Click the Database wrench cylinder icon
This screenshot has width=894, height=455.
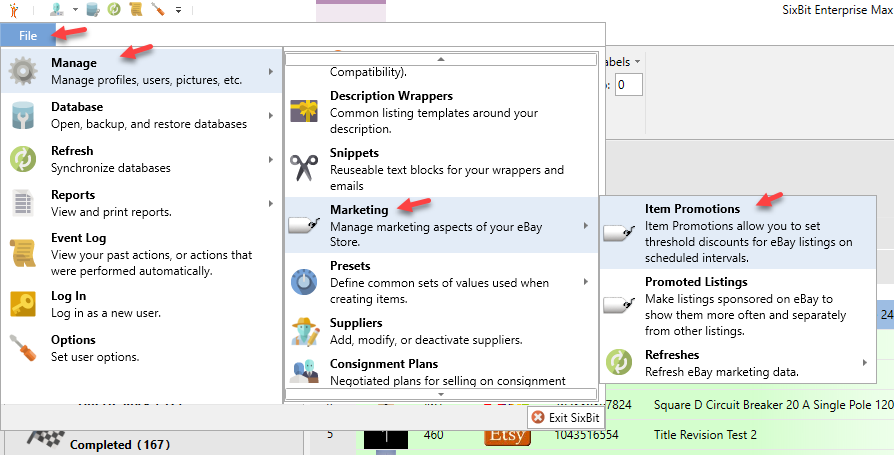(23, 115)
